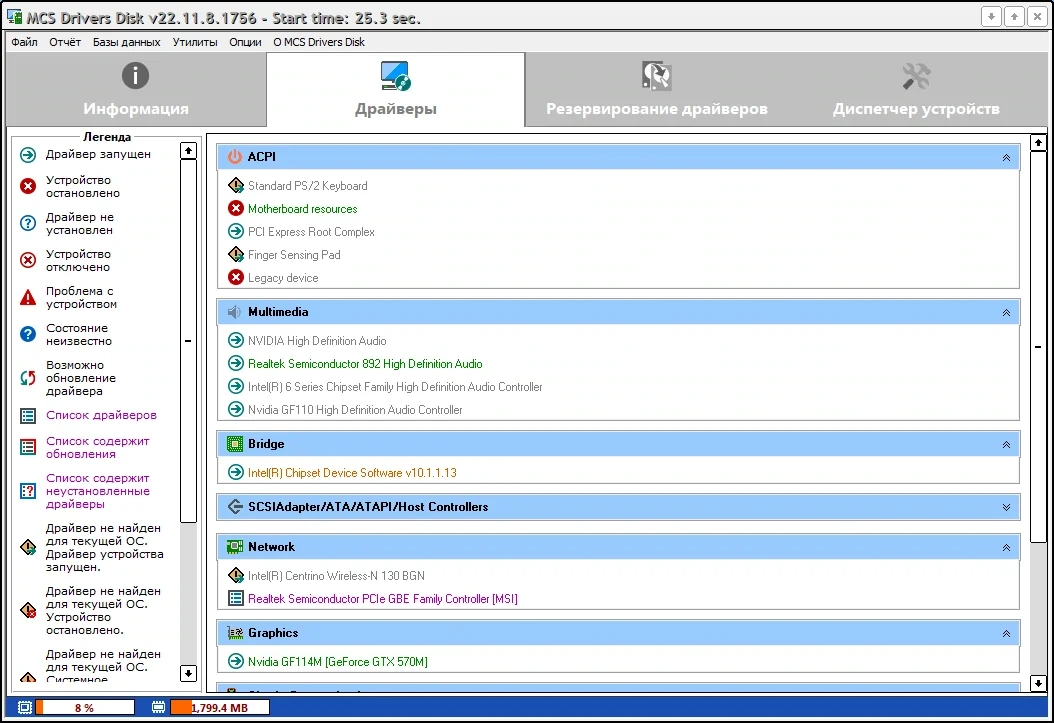The image size is (1054, 723).
Task: Click the memory usage 1,799.4 MB bar
Action: [x=220, y=708]
